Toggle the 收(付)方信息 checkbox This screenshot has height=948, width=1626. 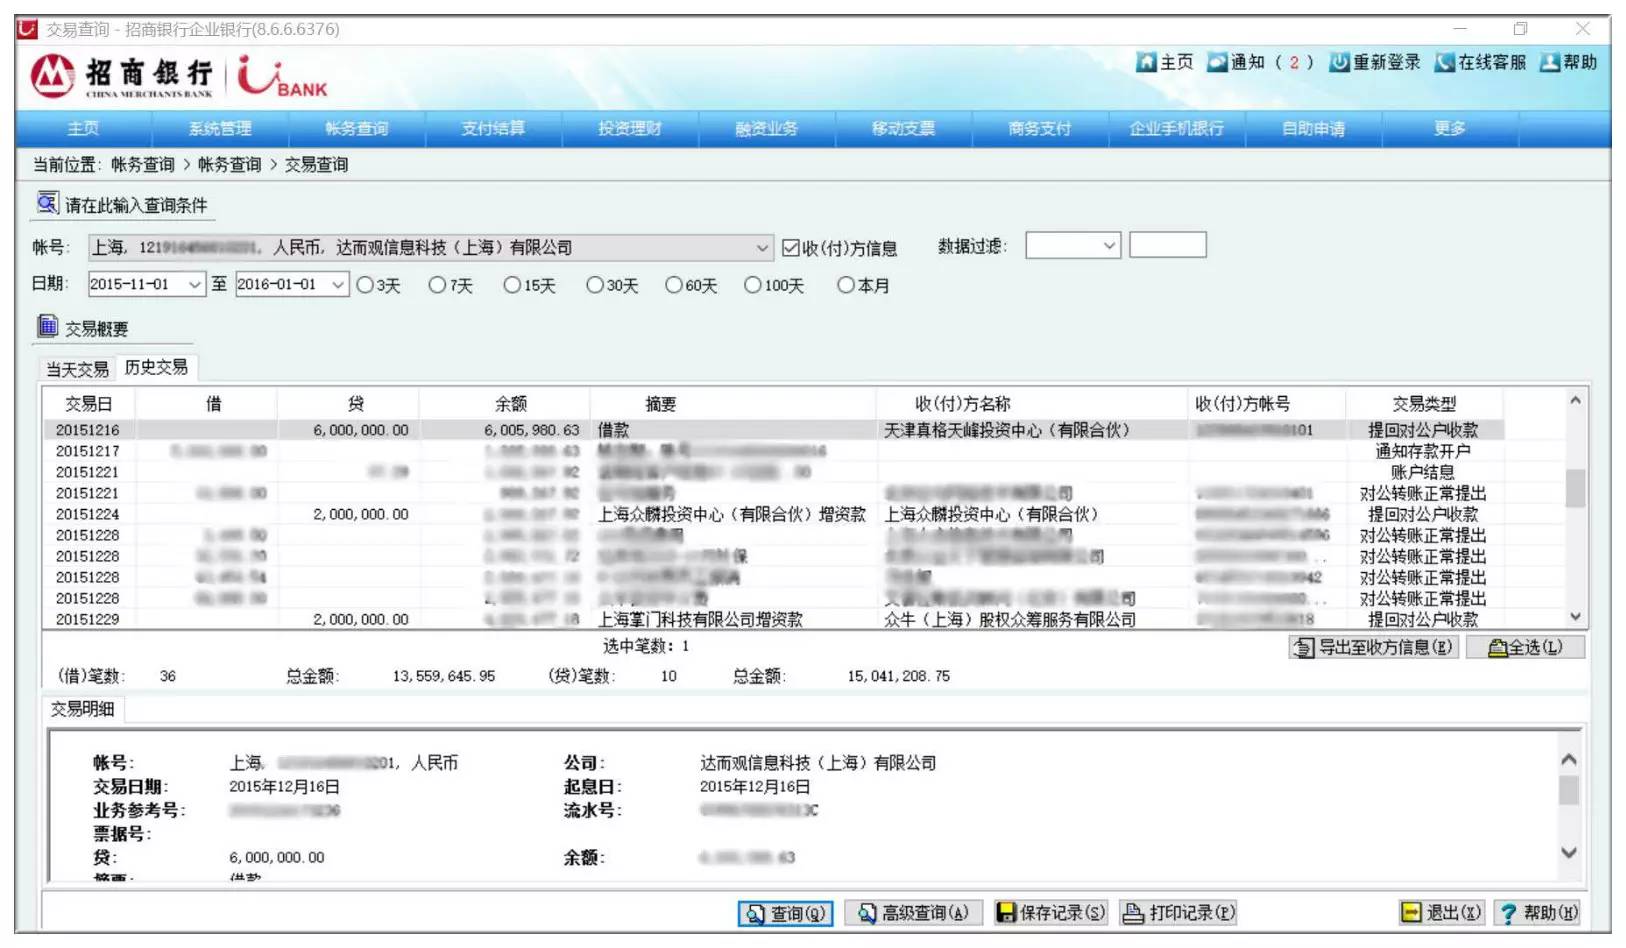(791, 248)
